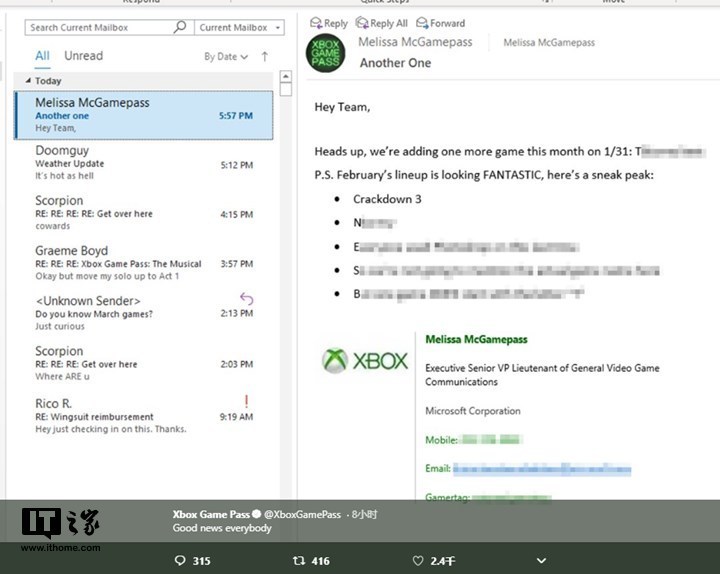720x574 pixels.
Task: Open the Current Mailbox scope dropdown
Action: pyautogui.click(x=239, y=28)
